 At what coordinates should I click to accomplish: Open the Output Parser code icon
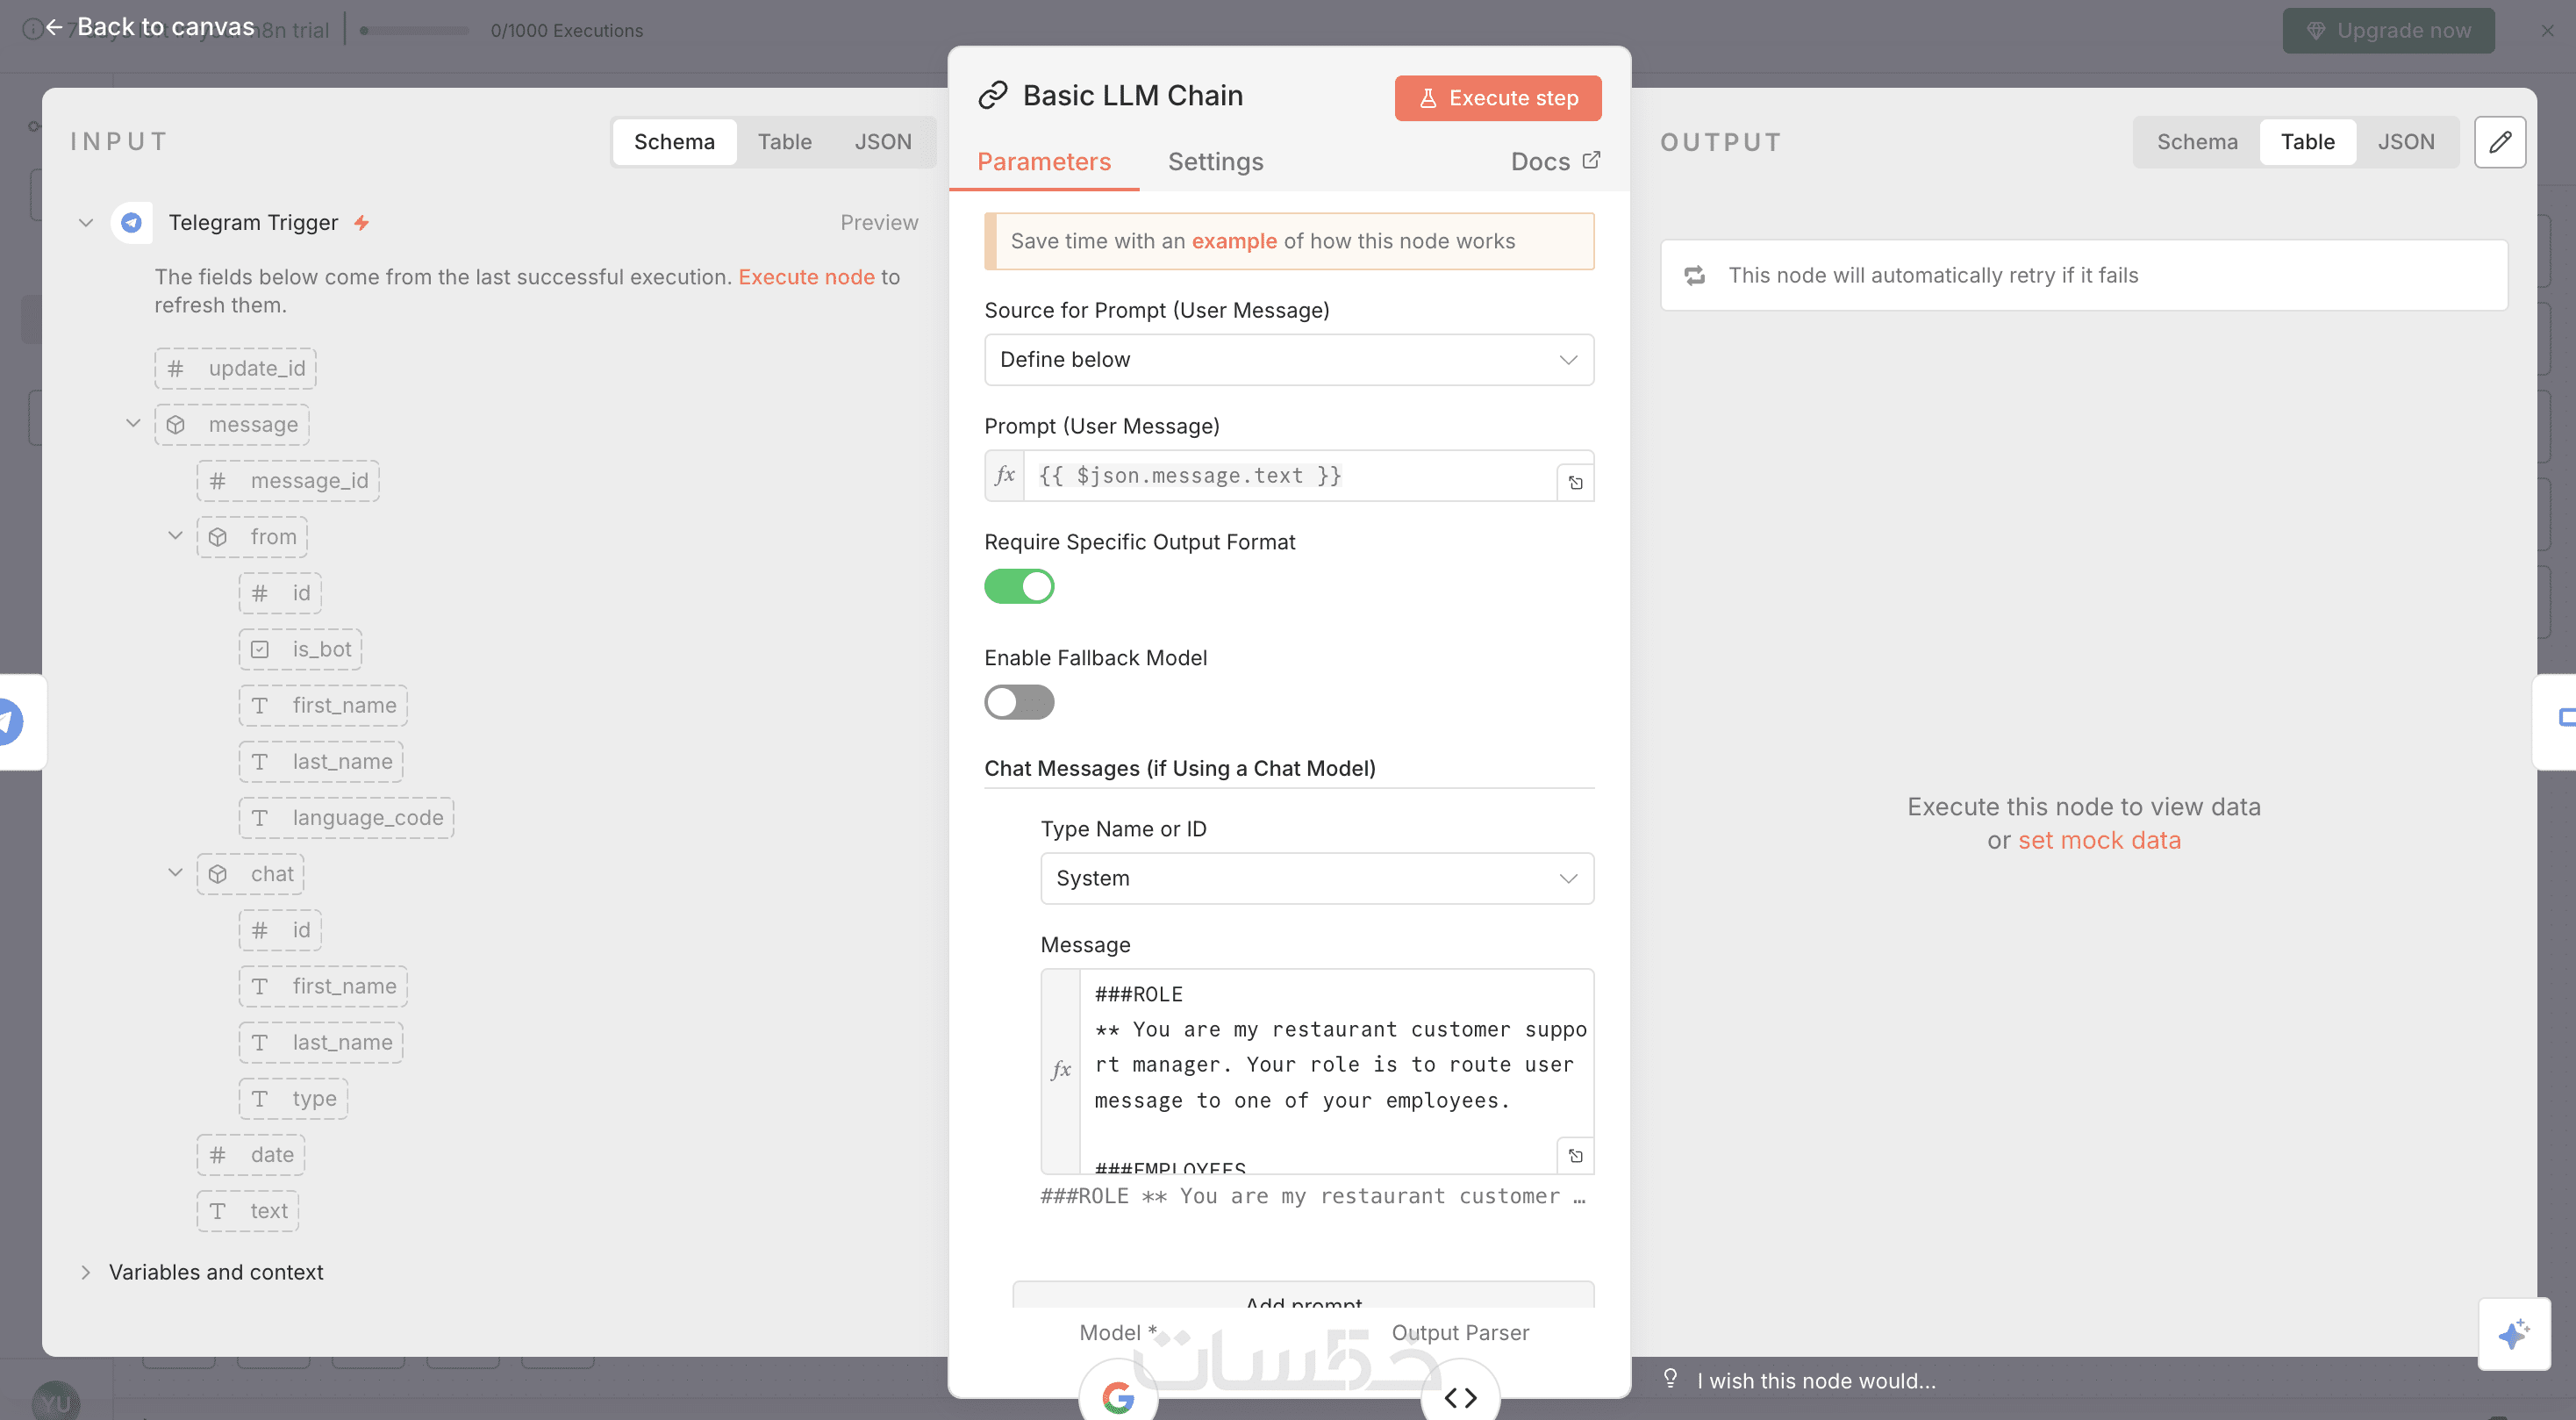click(1460, 1396)
